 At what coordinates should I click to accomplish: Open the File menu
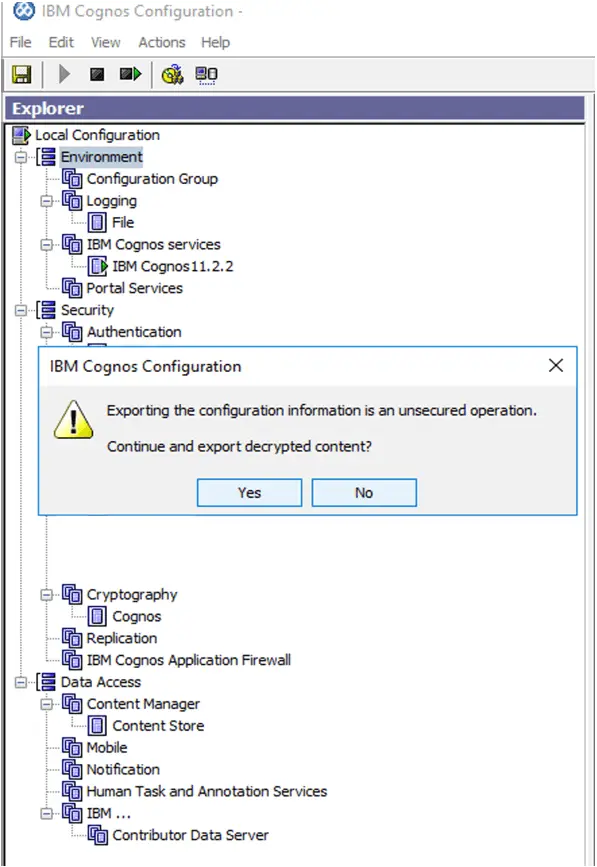click(x=20, y=43)
